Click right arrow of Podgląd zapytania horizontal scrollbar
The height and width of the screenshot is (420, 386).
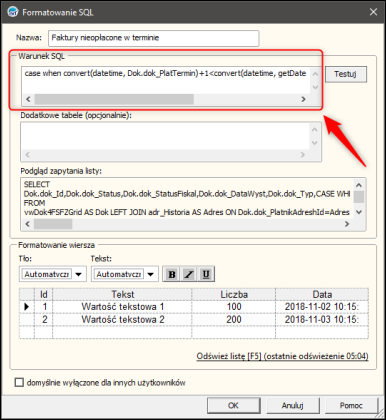point(347,224)
